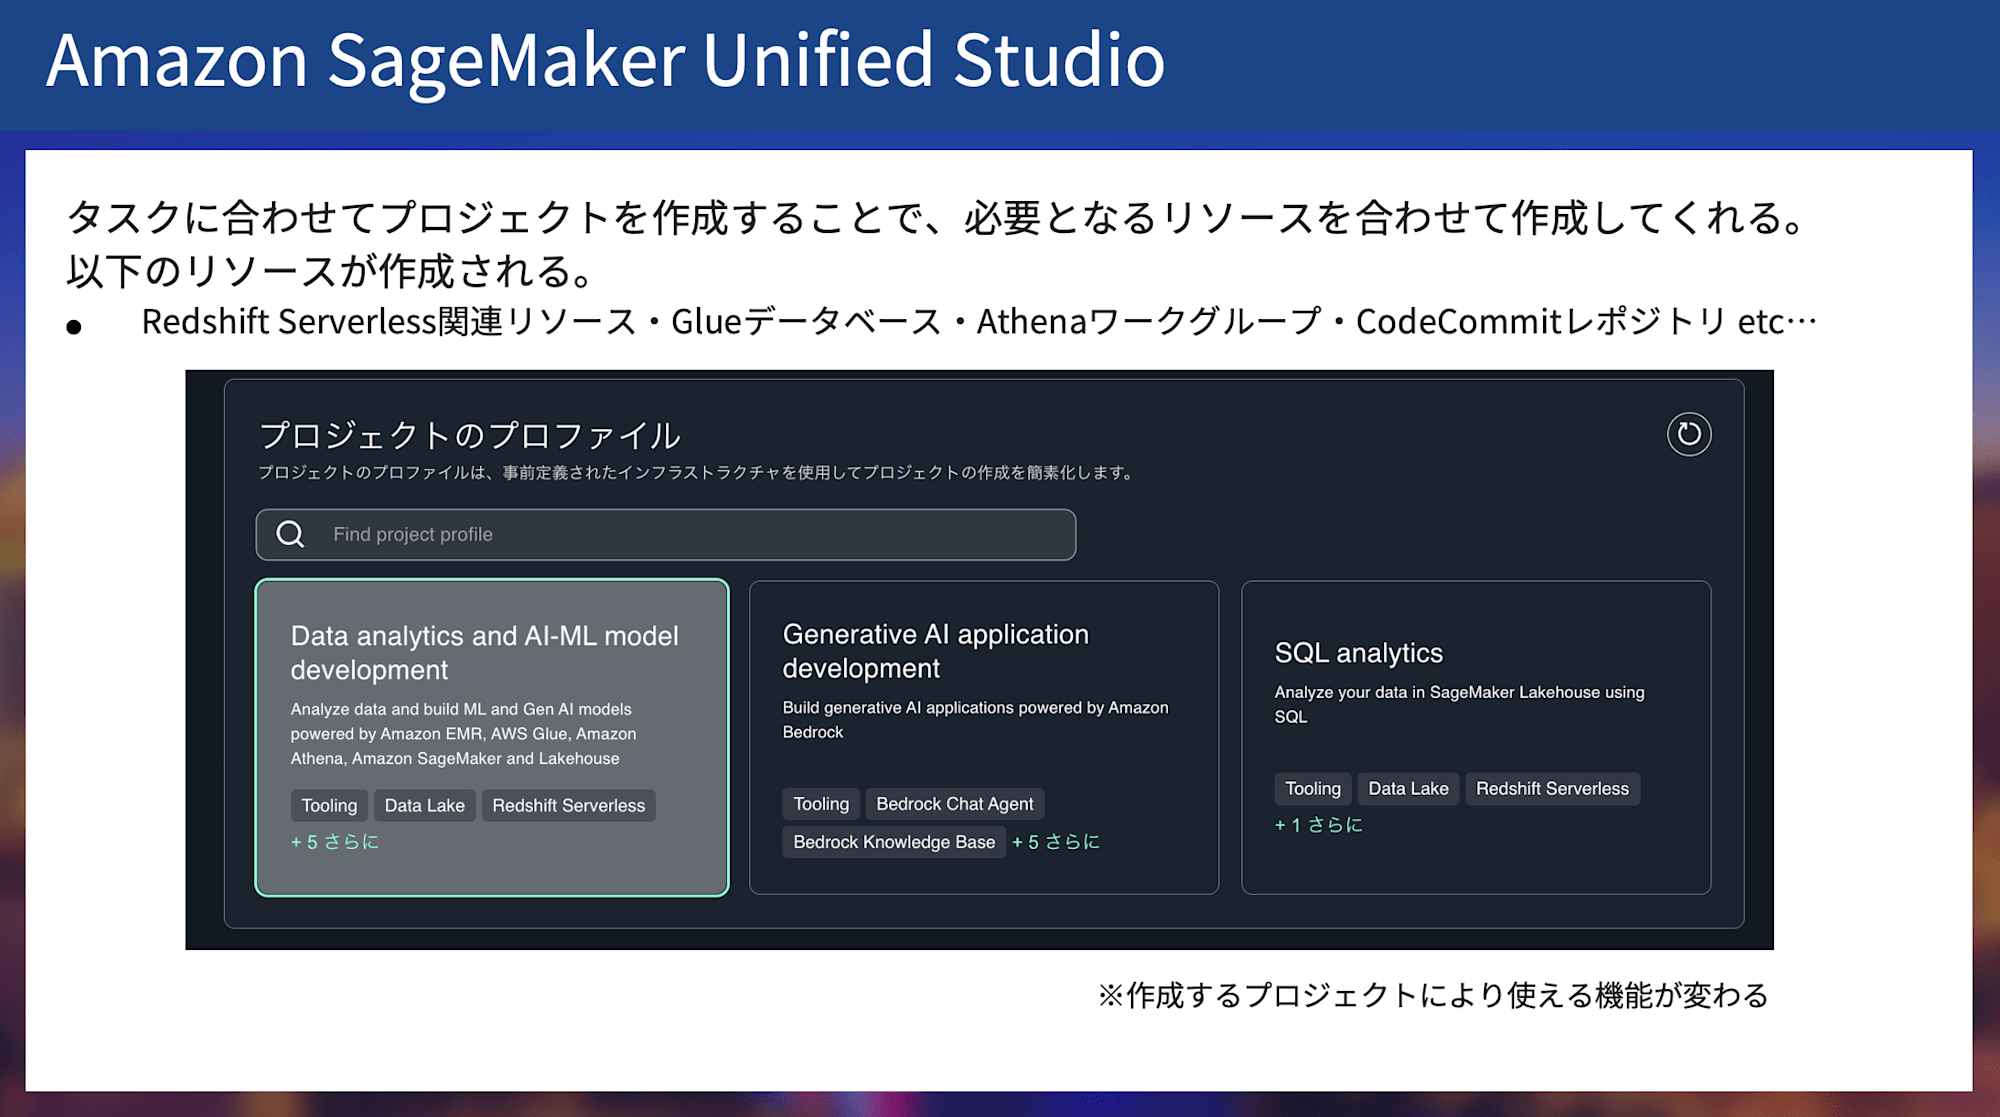Click Data Lake tag in SQL analytics card
Screen dimensions: 2000x1117
coord(1408,789)
